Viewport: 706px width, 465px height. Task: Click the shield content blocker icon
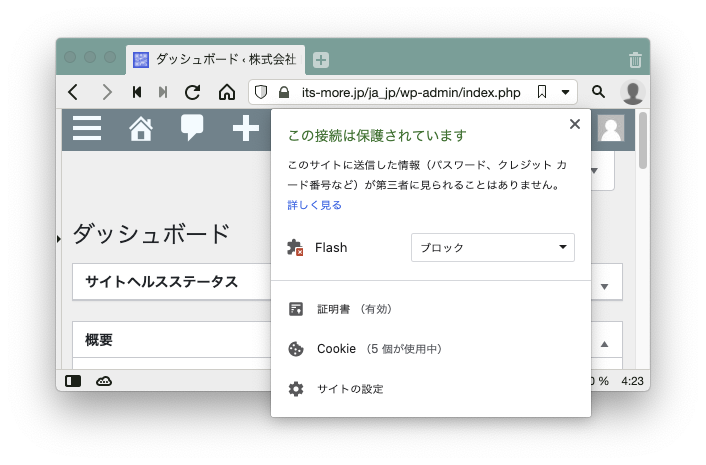click(261, 92)
